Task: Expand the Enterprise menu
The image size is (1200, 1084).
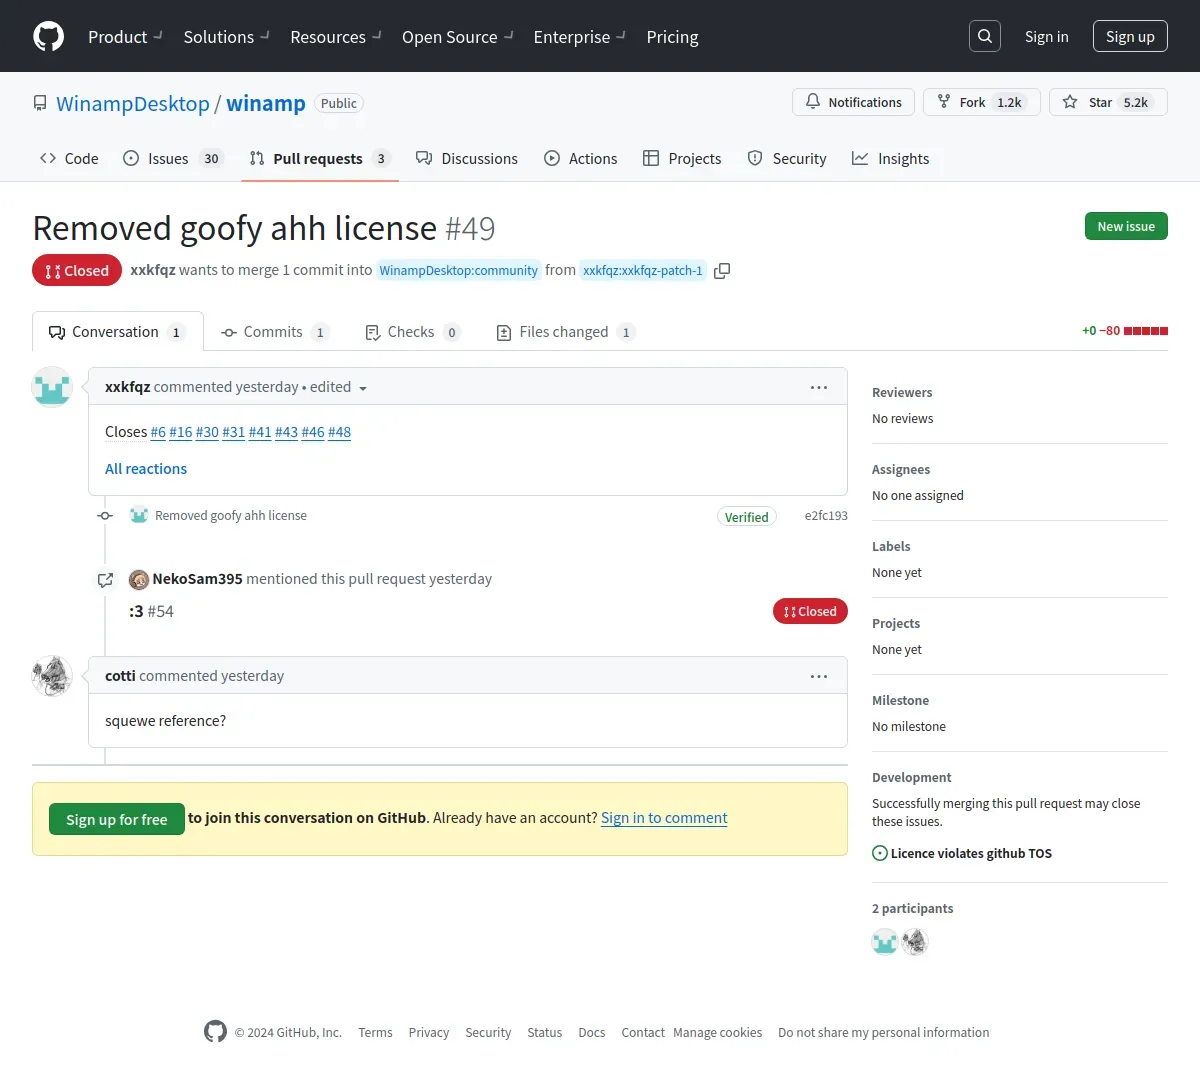Action: tap(579, 36)
